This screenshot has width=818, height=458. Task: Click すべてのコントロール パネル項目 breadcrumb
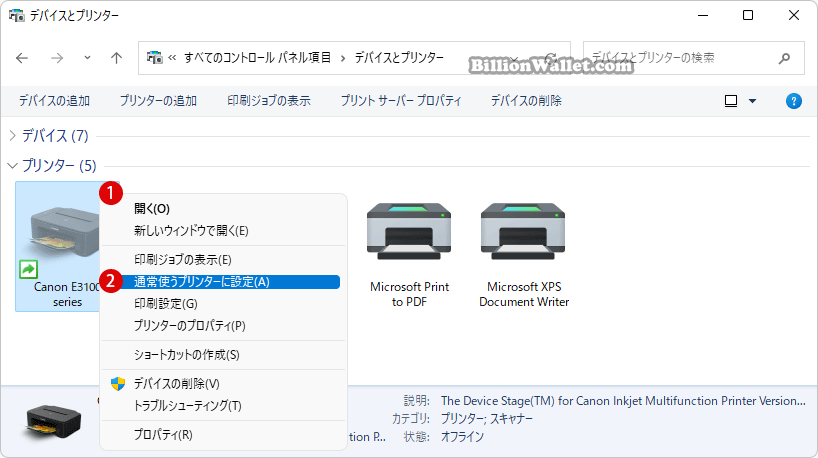click(257, 57)
